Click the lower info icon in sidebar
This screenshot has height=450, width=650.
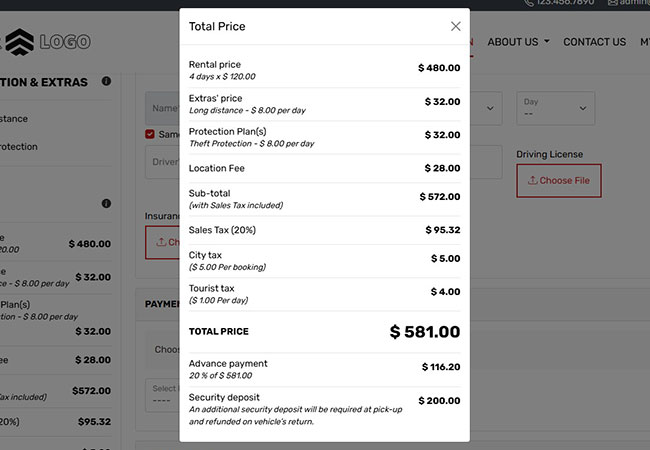click(x=106, y=203)
